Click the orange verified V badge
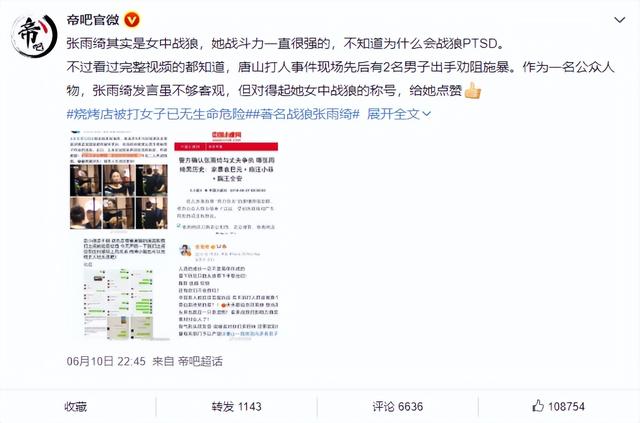The image size is (640, 423). 132,20
